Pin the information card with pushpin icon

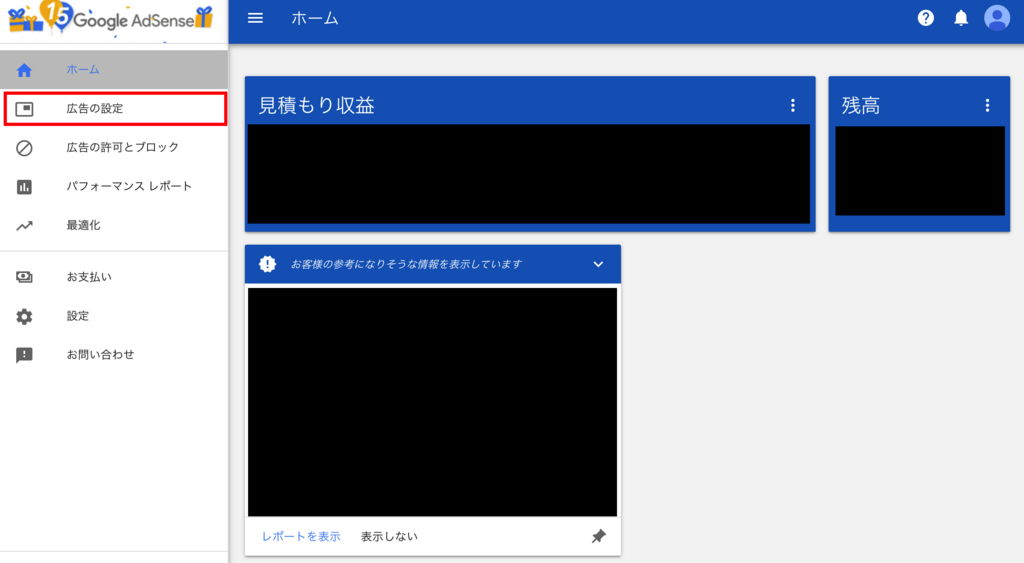click(598, 536)
